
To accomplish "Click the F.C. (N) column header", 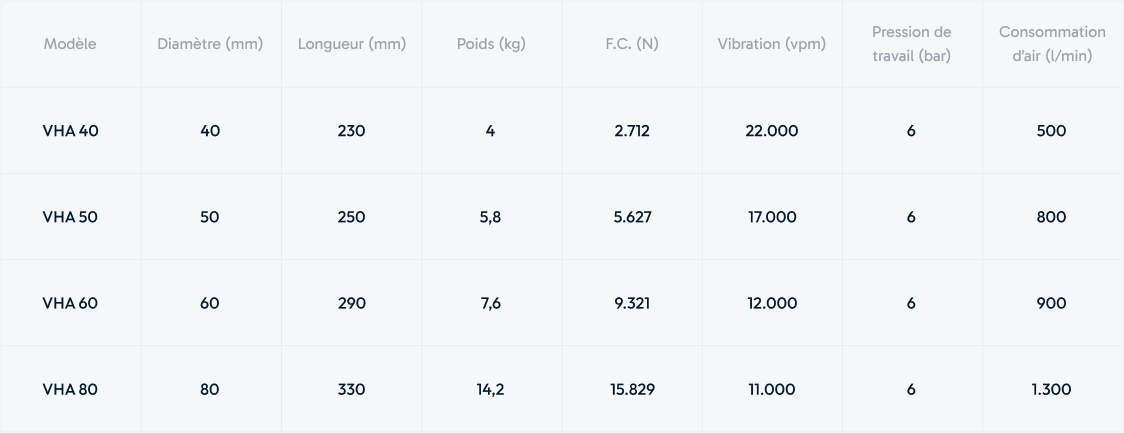I will (x=632, y=44).
